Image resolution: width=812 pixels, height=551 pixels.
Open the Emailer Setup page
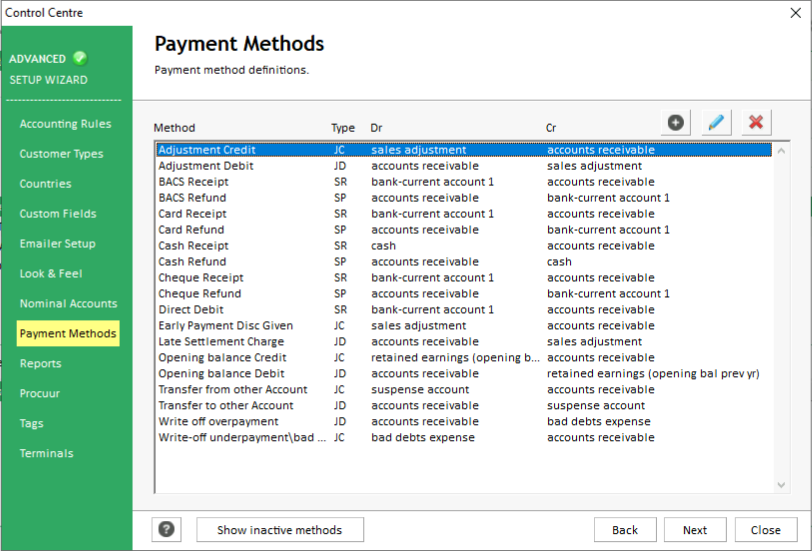click(58, 243)
